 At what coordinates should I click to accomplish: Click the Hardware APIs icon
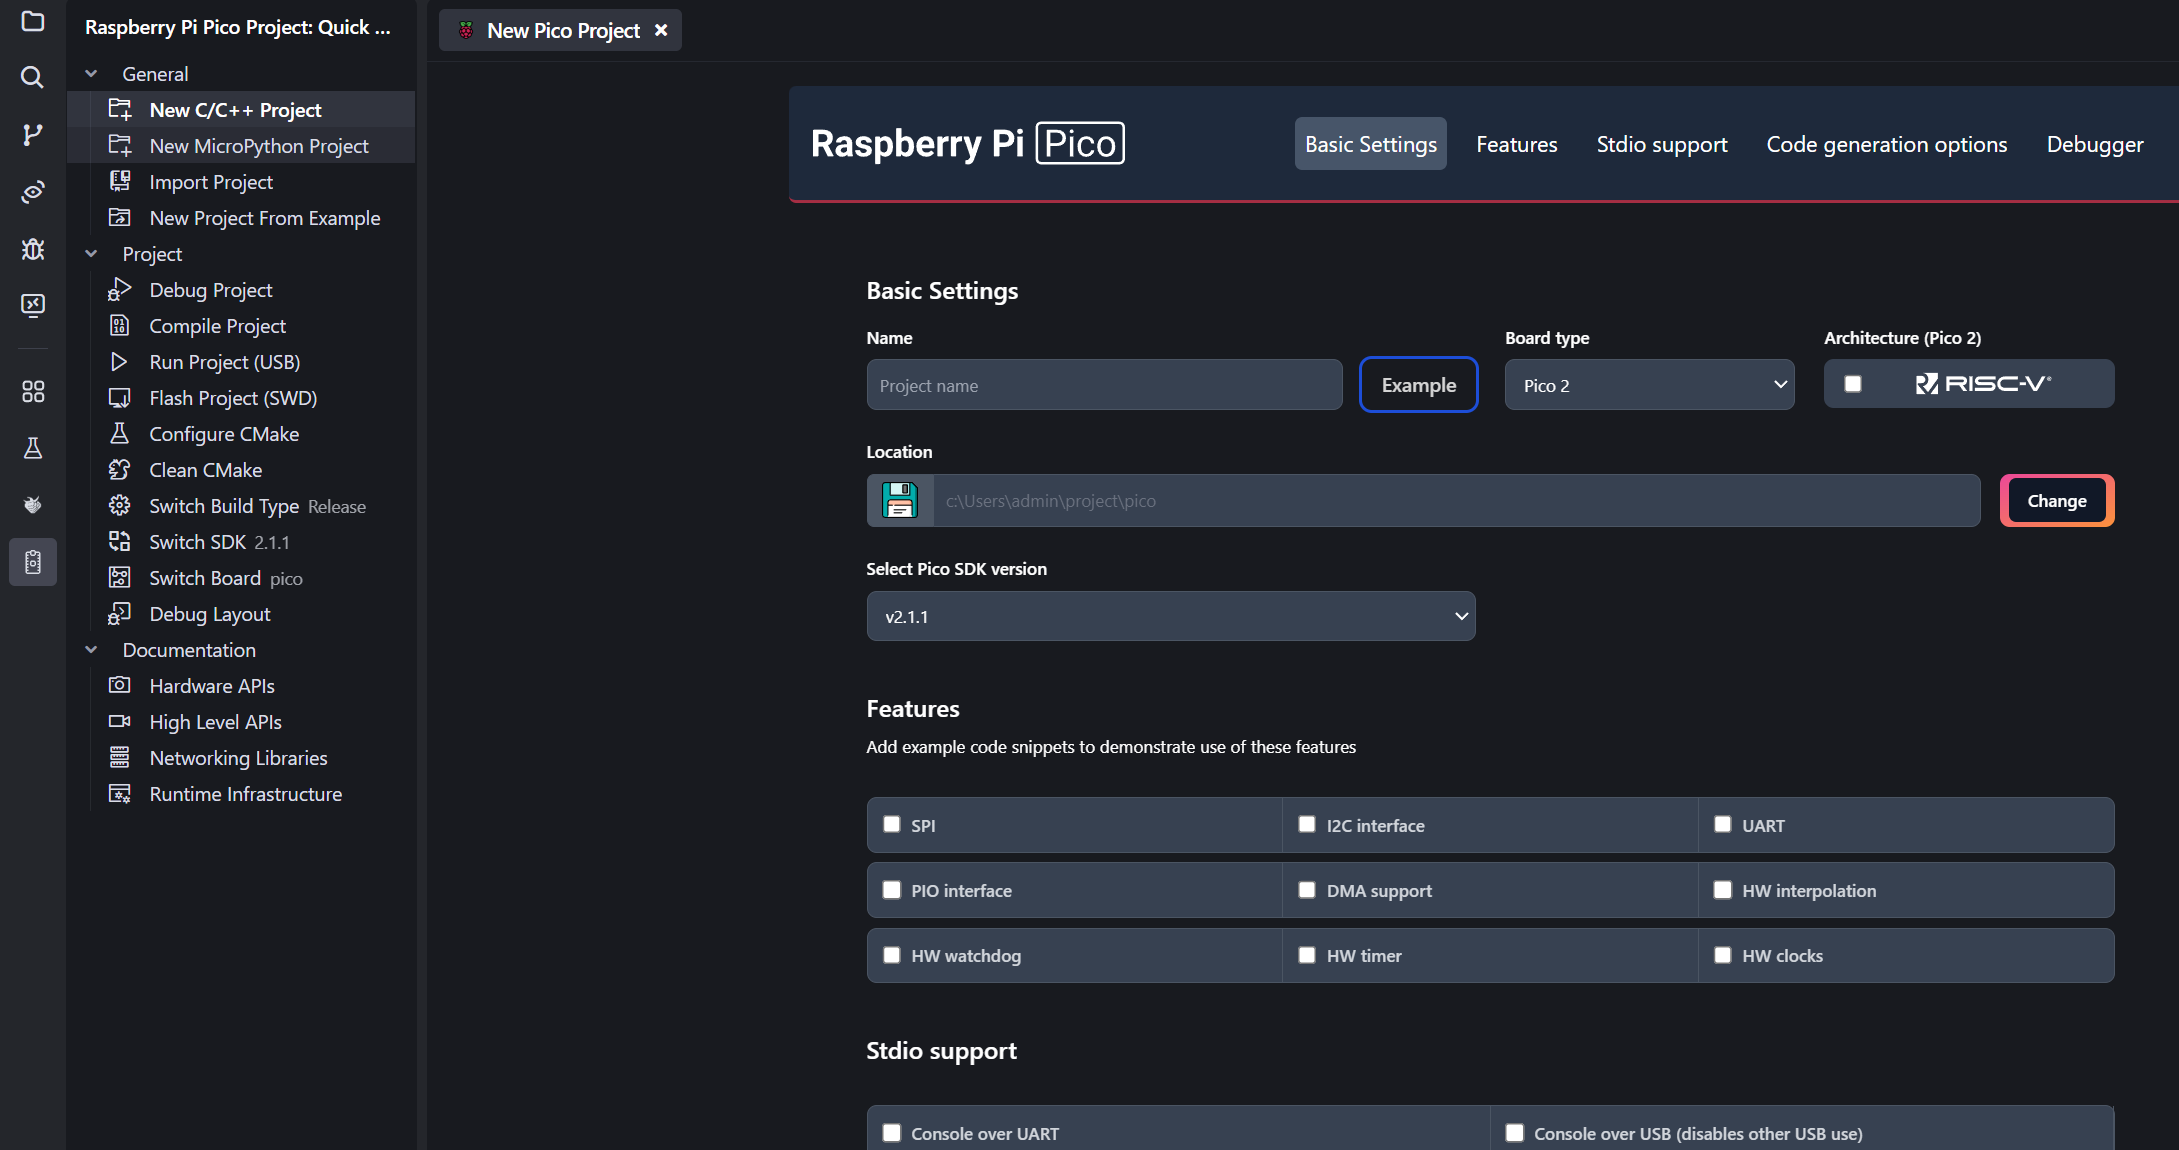tap(120, 685)
